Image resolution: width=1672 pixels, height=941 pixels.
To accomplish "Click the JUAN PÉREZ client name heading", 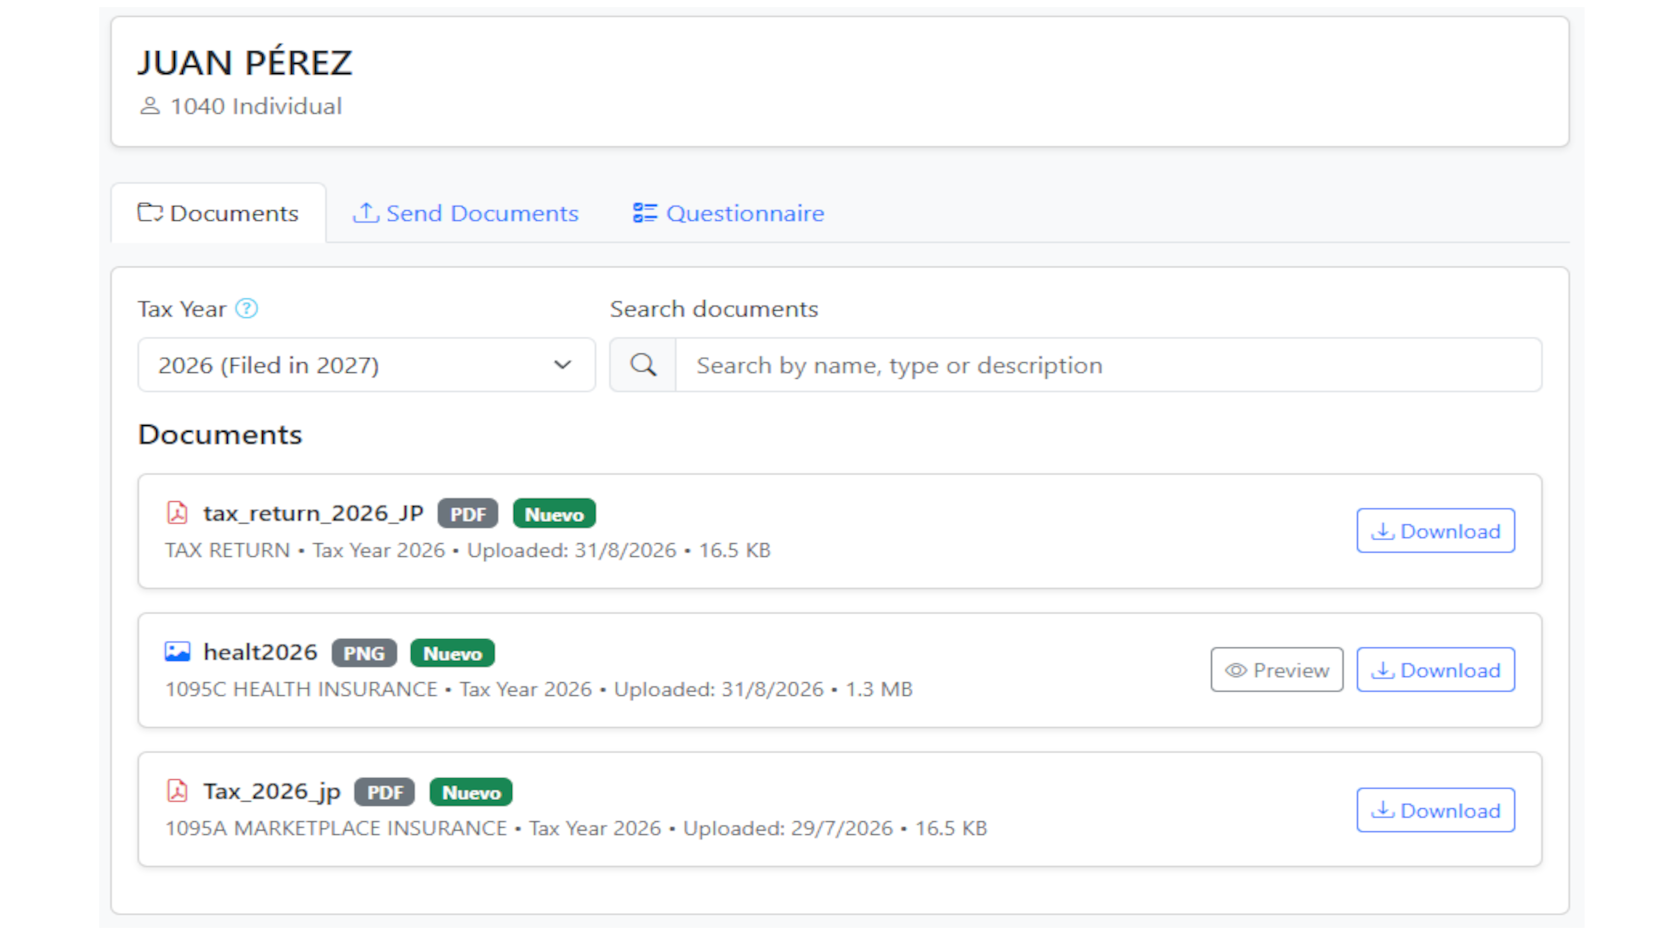I will (x=245, y=63).
